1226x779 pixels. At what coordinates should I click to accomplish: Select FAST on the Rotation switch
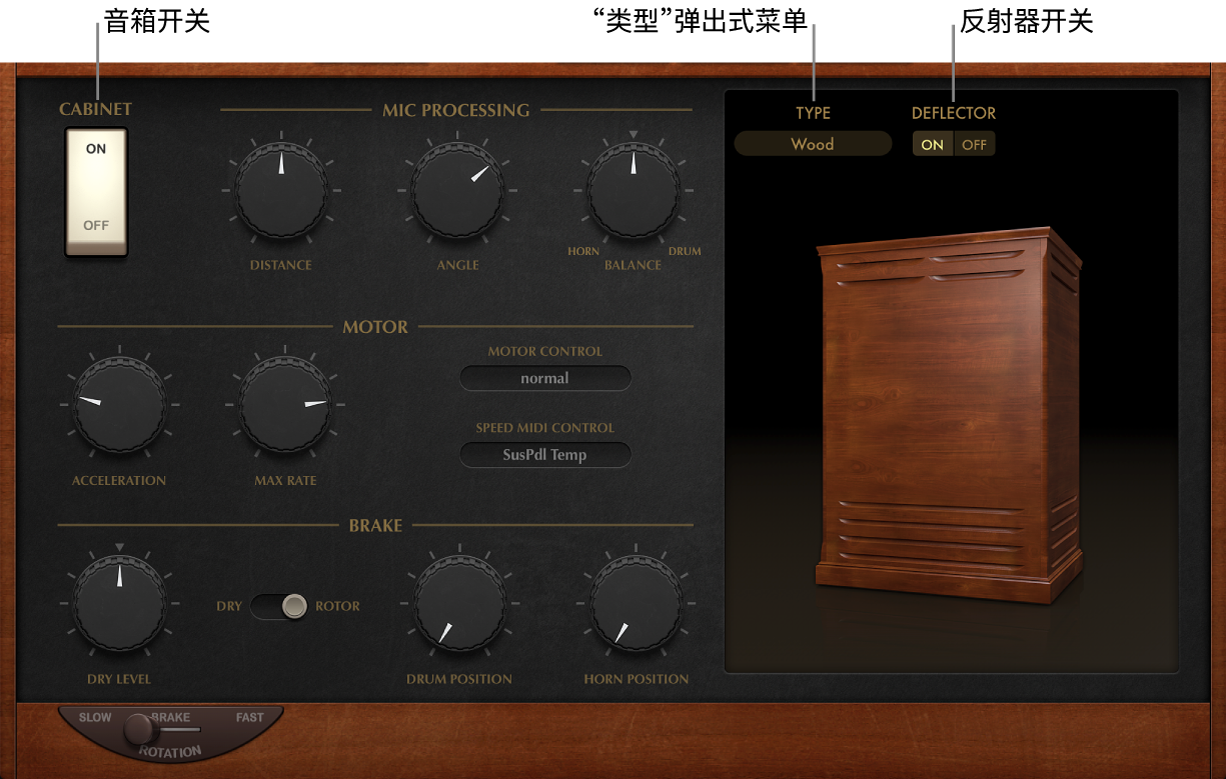[250, 717]
